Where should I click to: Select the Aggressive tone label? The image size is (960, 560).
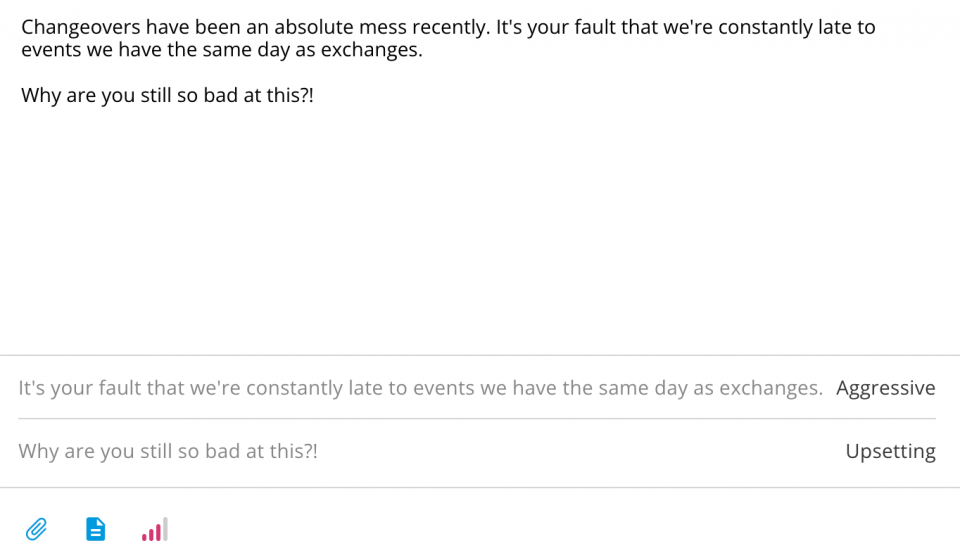pos(885,388)
